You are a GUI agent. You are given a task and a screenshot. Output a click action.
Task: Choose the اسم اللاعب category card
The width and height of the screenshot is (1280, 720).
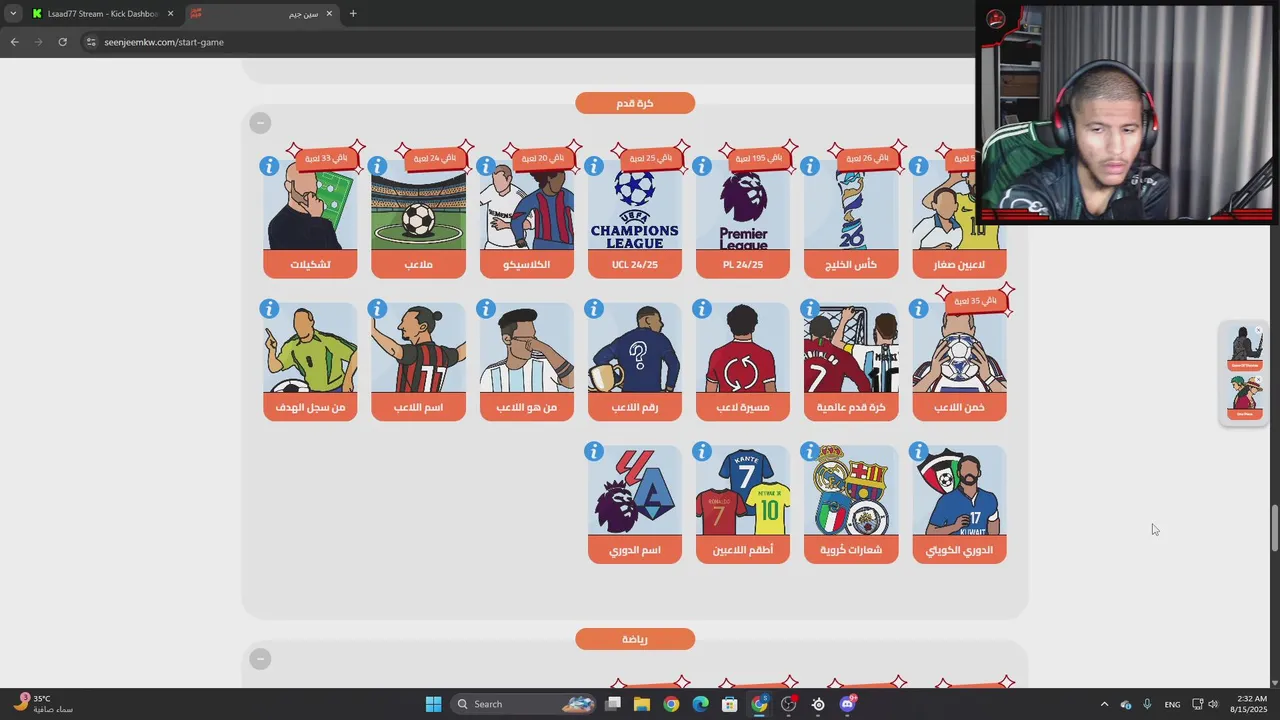pos(418,362)
